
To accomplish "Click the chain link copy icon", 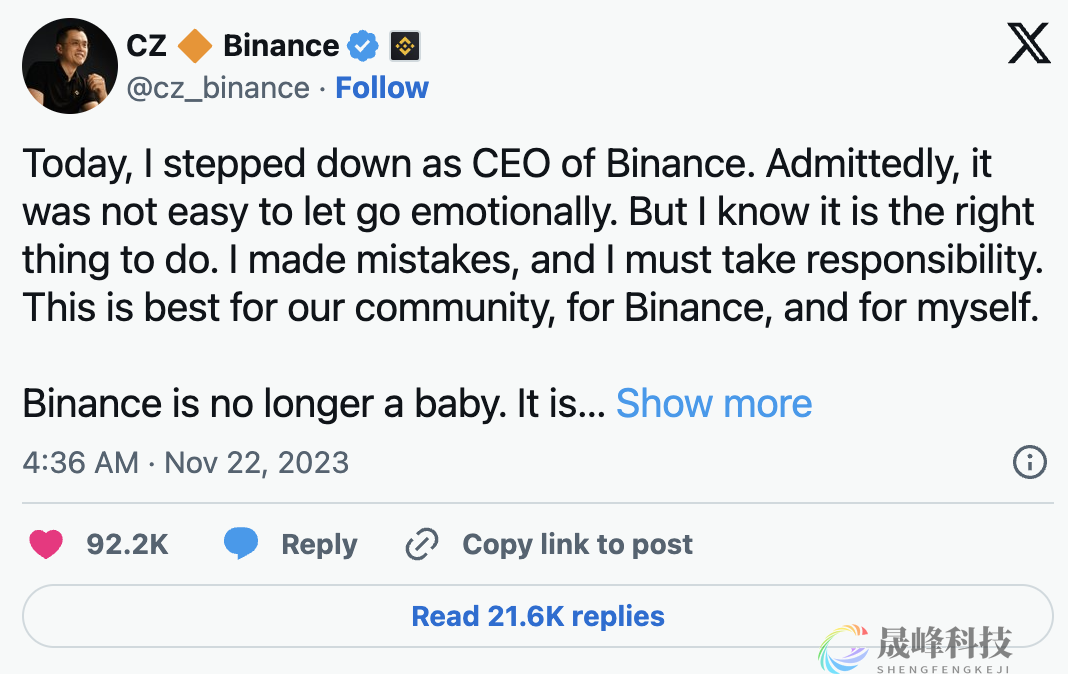I will [422, 545].
